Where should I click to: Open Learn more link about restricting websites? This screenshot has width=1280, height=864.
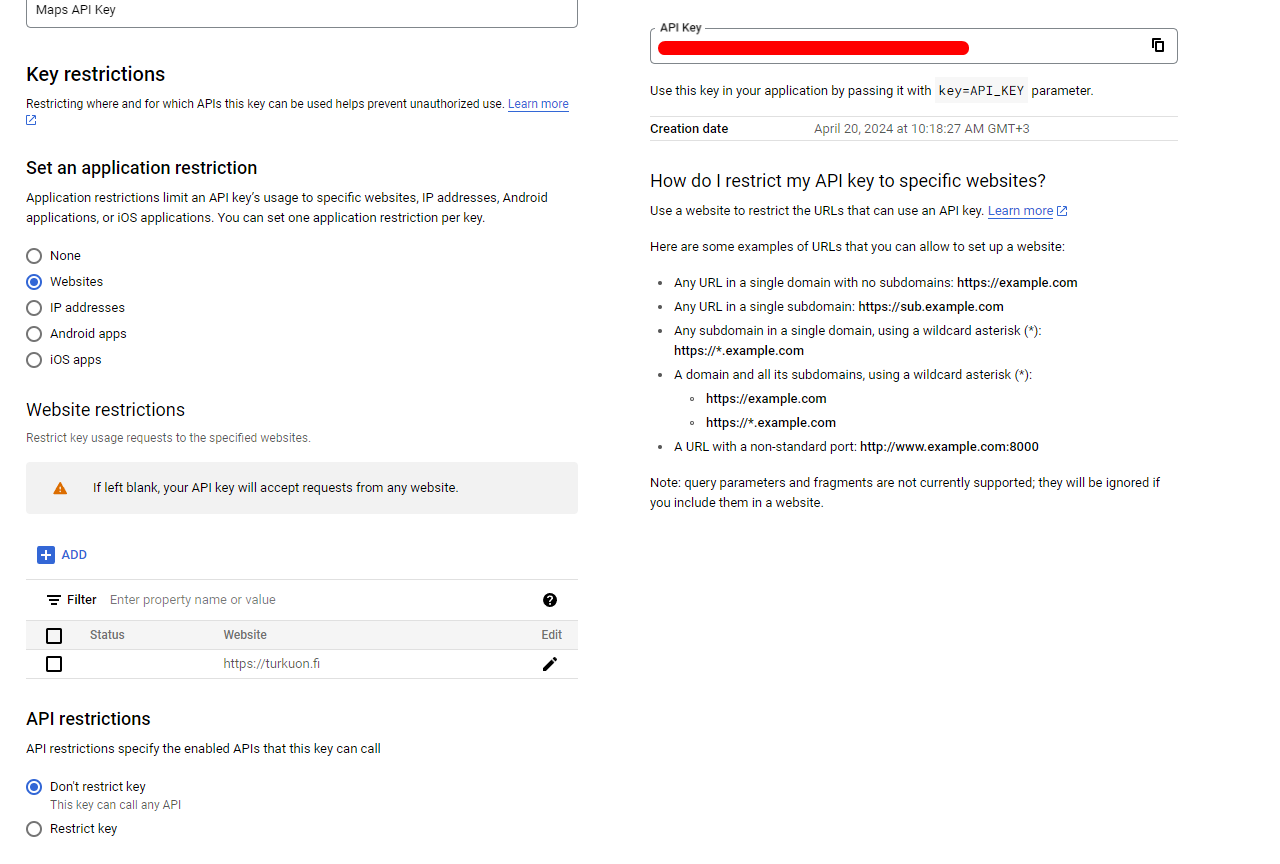point(1020,211)
